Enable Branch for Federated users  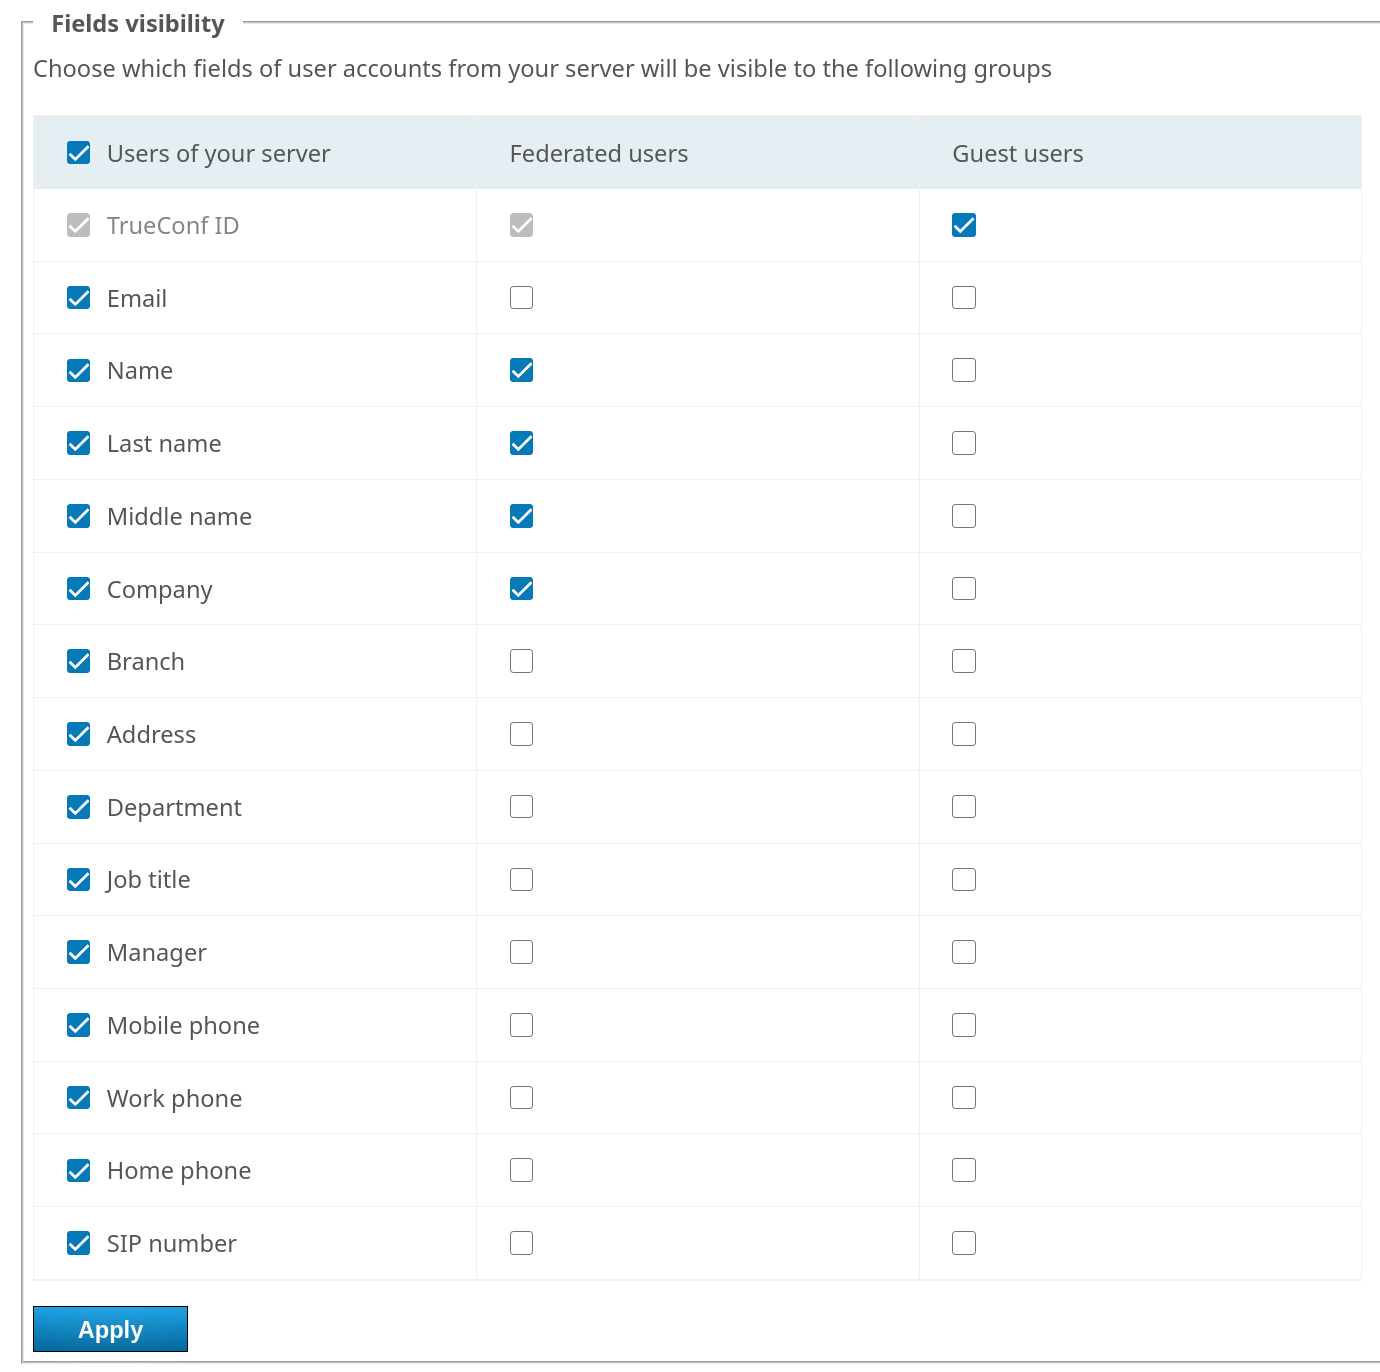pyautogui.click(x=521, y=661)
